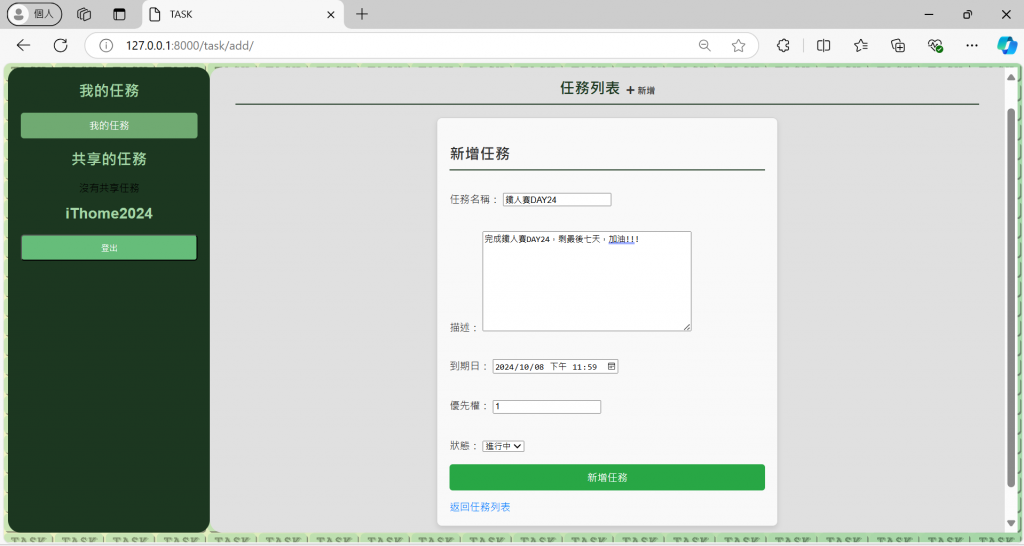Image resolution: width=1024 pixels, height=546 pixels.
Task: Click the 登出 logout button
Action: click(x=109, y=248)
